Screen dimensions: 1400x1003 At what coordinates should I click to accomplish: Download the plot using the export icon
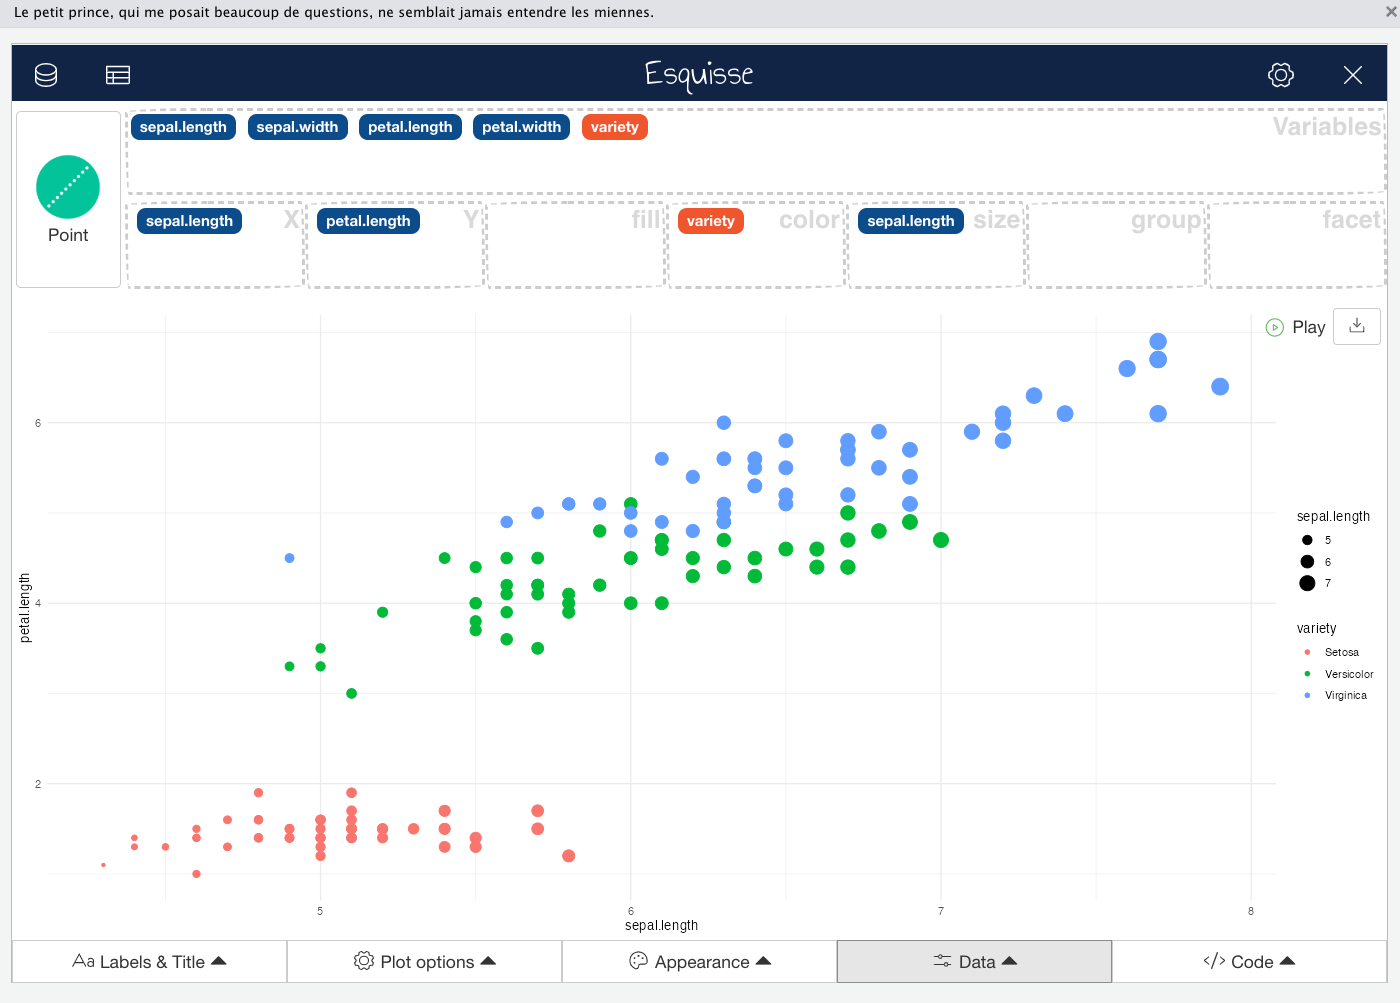(x=1357, y=326)
